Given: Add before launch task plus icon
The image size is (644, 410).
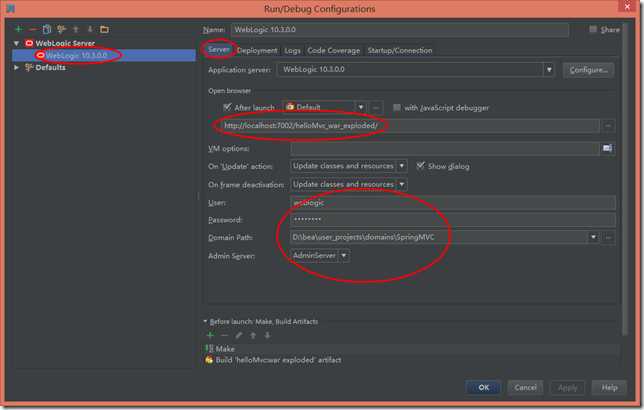Looking at the screenshot, I should pos(210,335).
